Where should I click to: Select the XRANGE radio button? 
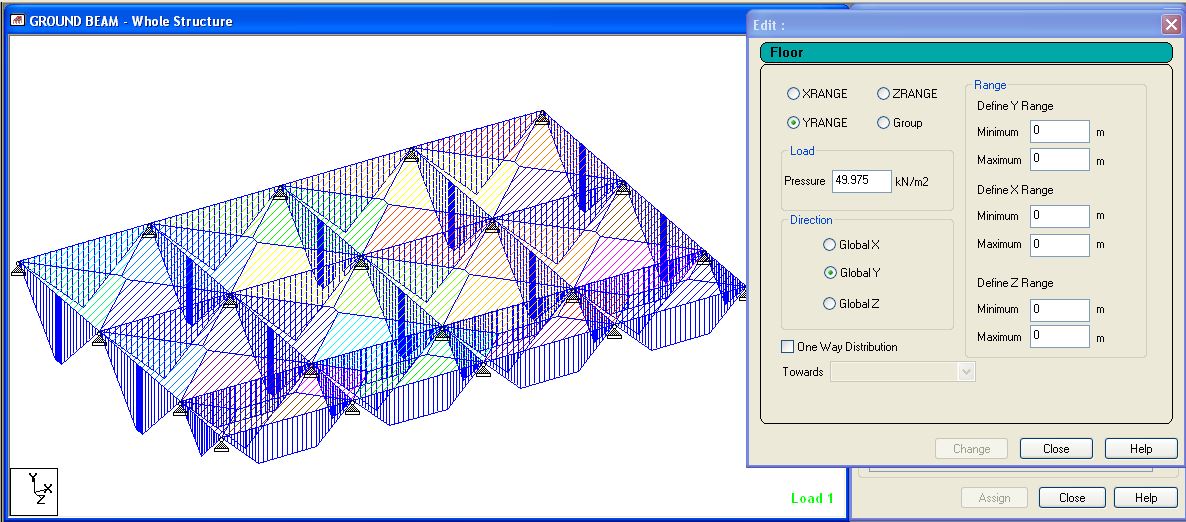tap(793, 94)
